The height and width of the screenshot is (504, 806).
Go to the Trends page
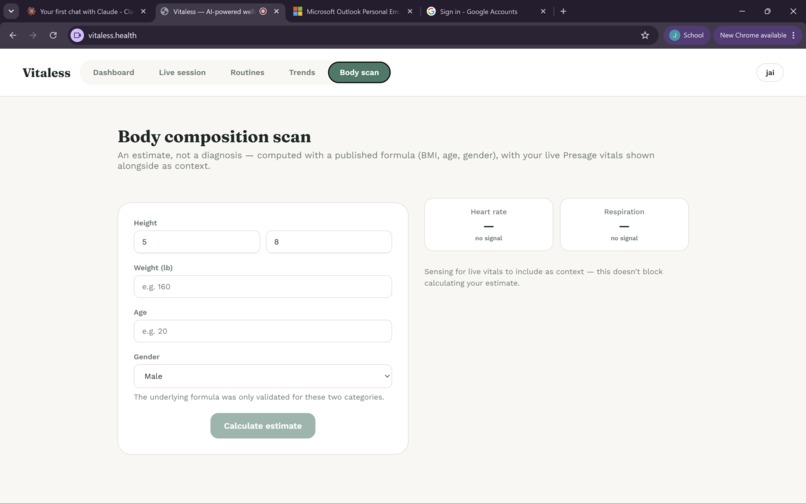(302, 73)
